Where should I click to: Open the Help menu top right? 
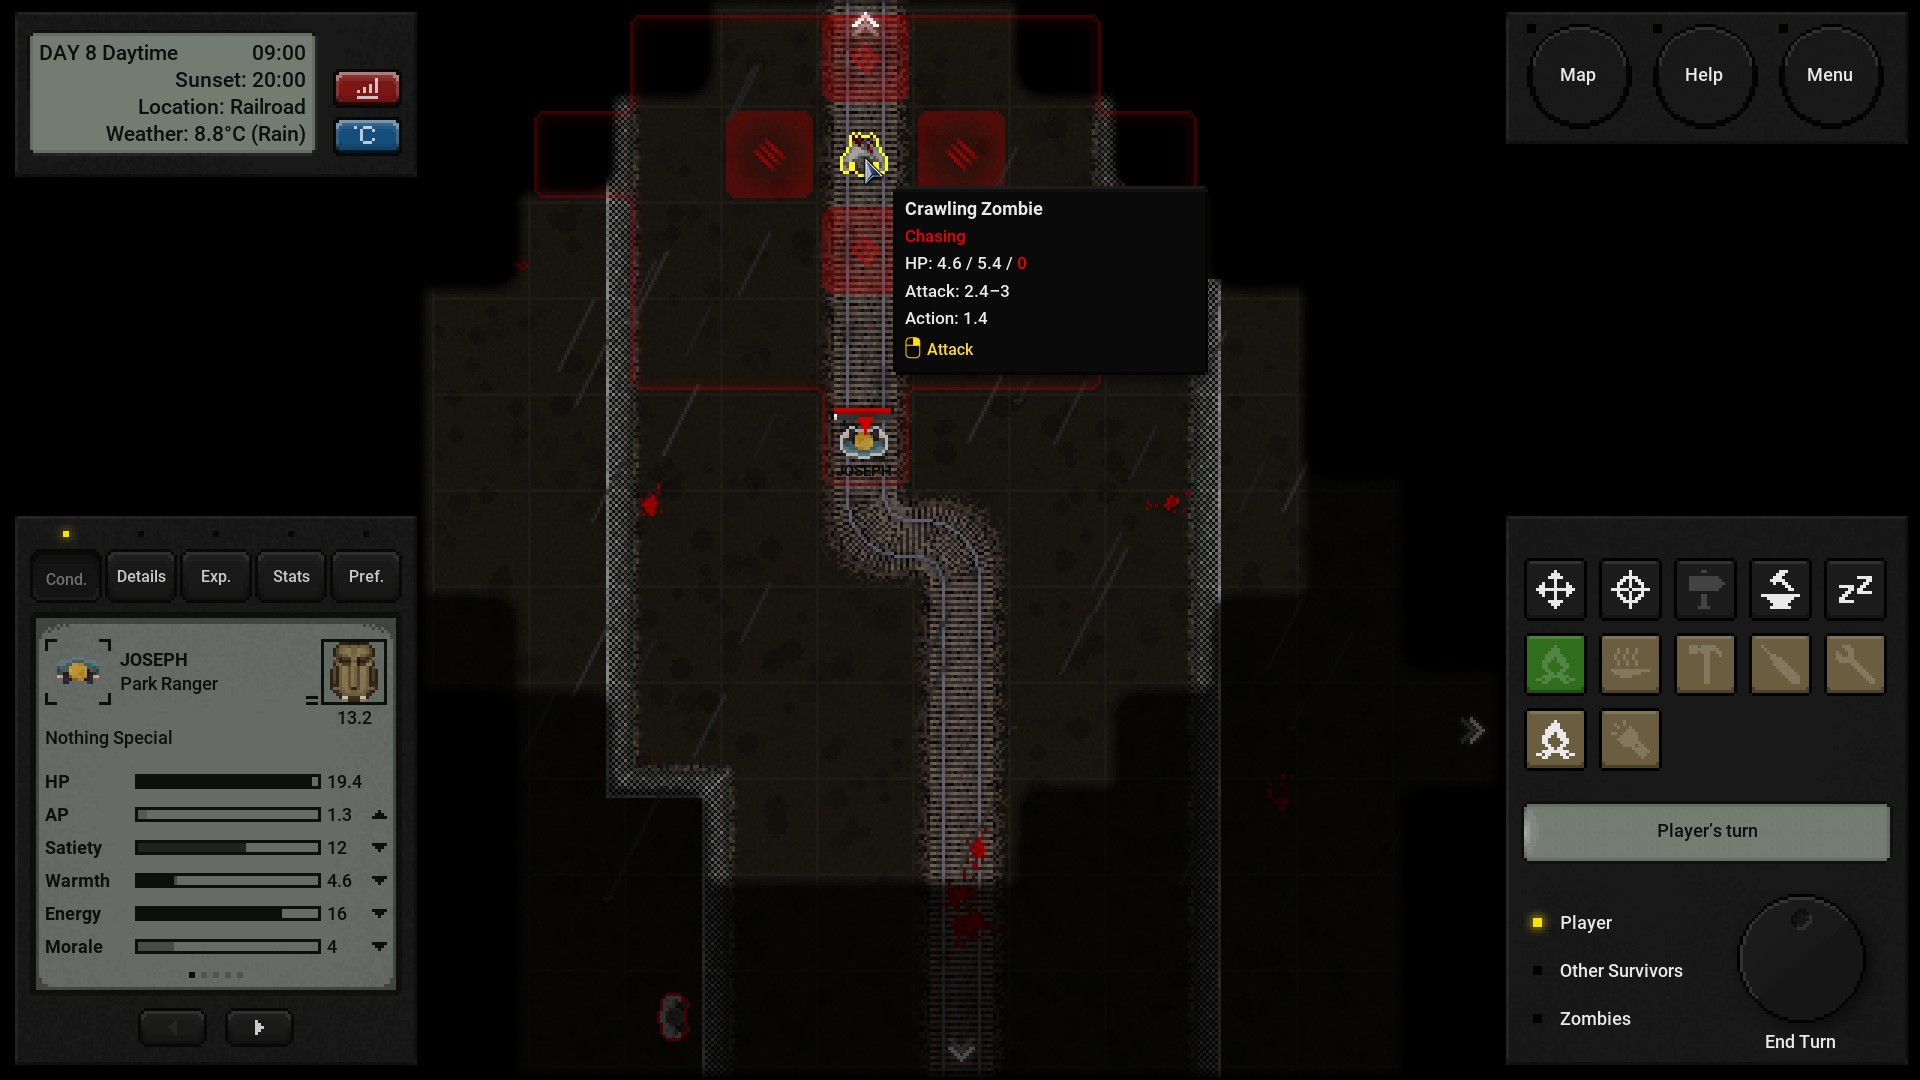point(1702,74)
